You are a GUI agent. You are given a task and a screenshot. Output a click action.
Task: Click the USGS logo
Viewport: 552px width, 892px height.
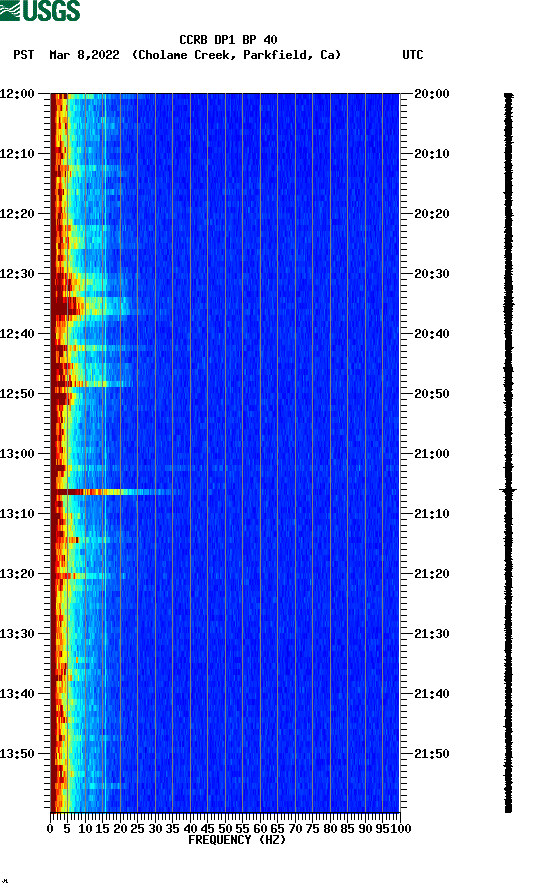coord(40,10)
